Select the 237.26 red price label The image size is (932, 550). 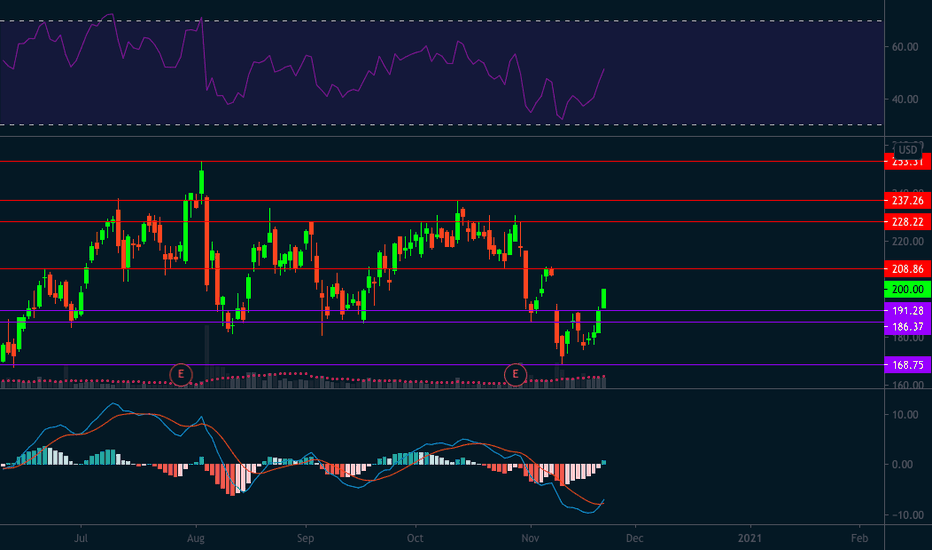[x=908, y=200]
